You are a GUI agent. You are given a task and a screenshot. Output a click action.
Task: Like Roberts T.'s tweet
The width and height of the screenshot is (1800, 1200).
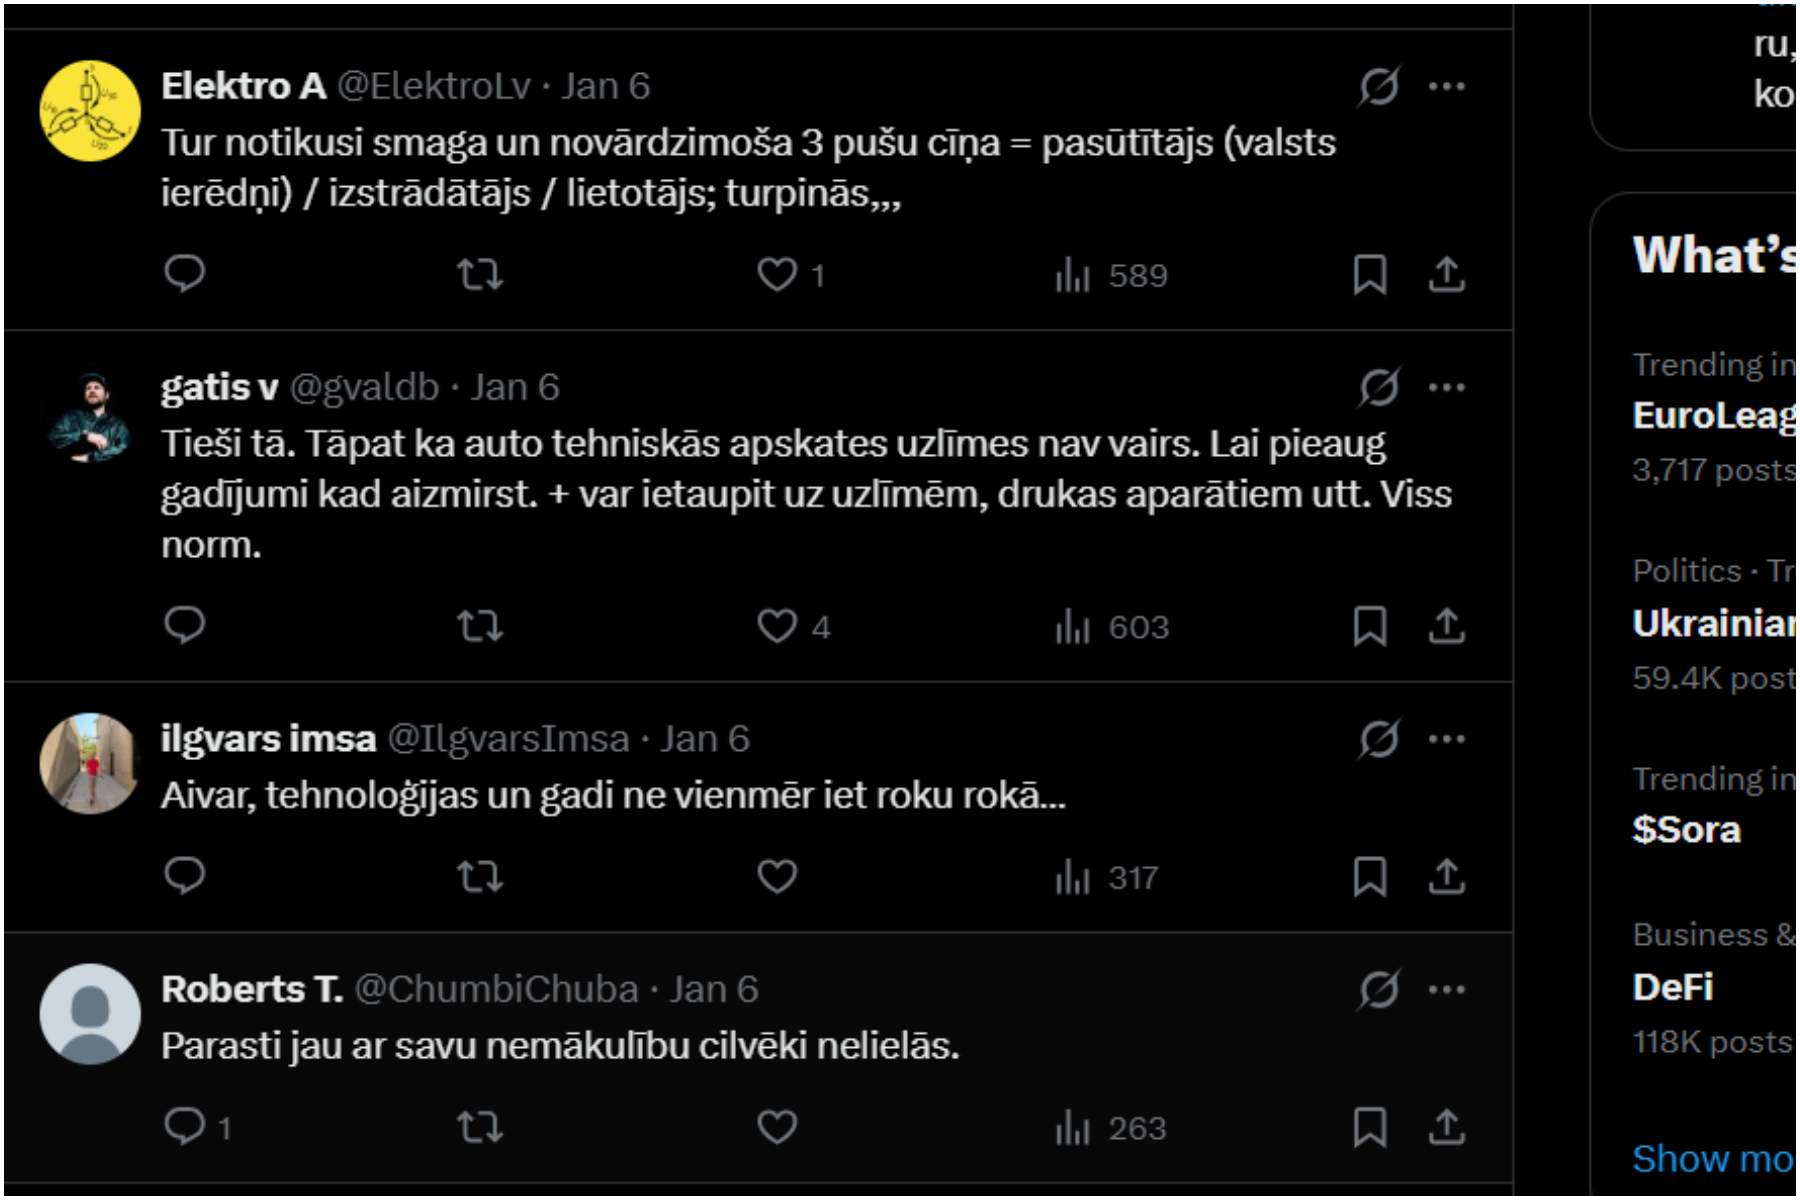click(x=777, y=1127)
